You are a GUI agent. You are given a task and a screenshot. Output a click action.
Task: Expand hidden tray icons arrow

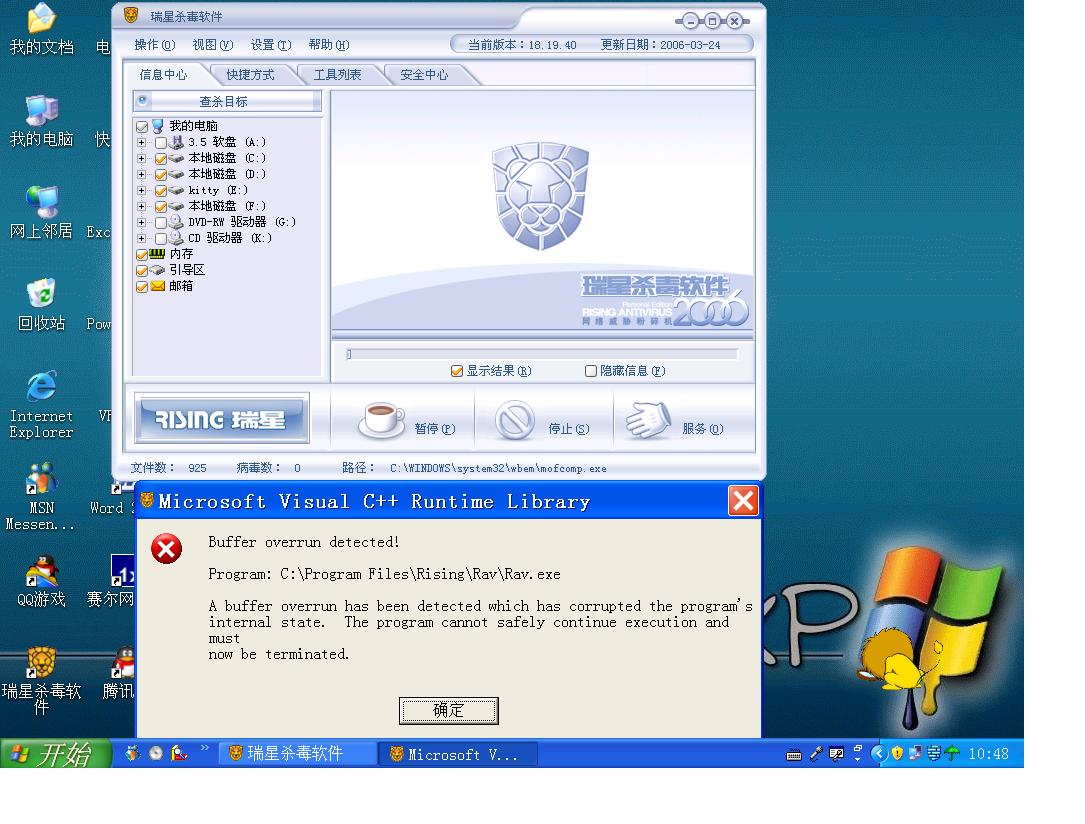[879, 753]
